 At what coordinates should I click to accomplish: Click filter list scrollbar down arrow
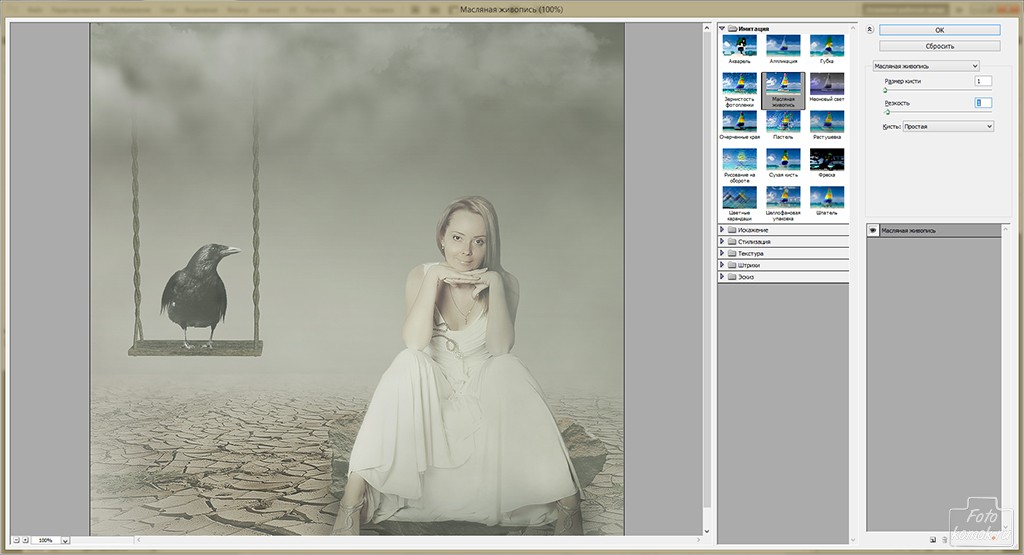[853, 540]
